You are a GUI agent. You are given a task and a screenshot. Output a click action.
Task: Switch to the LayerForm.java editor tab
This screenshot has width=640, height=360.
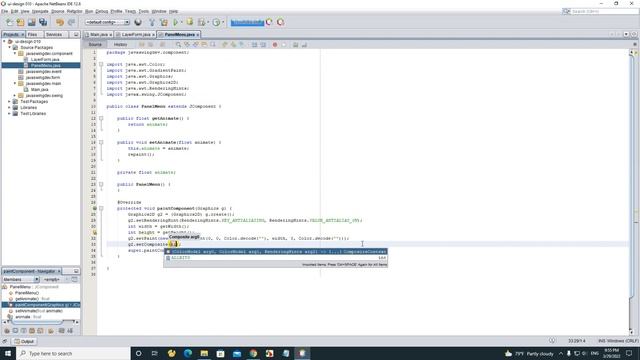tap(136, 35)
